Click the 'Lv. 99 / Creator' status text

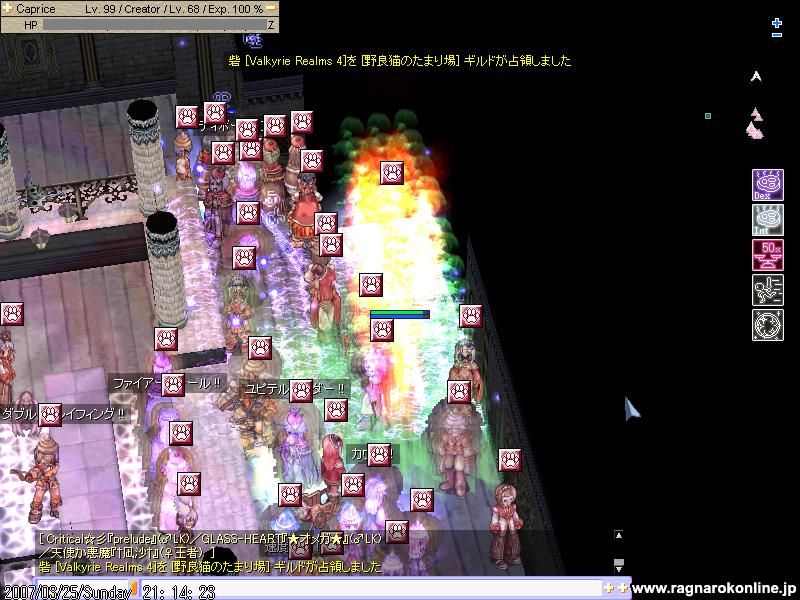pyautogui.click(x=120, y=9)
